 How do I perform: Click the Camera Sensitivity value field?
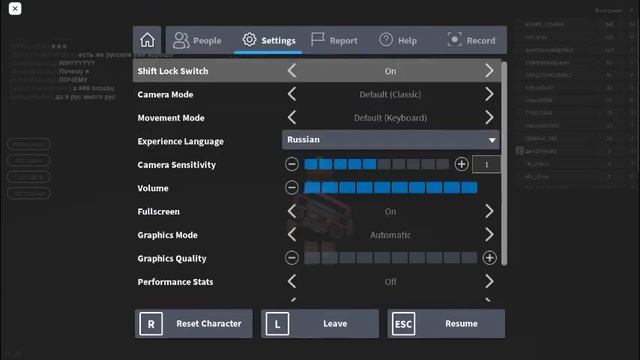click(x=486, y=164)
